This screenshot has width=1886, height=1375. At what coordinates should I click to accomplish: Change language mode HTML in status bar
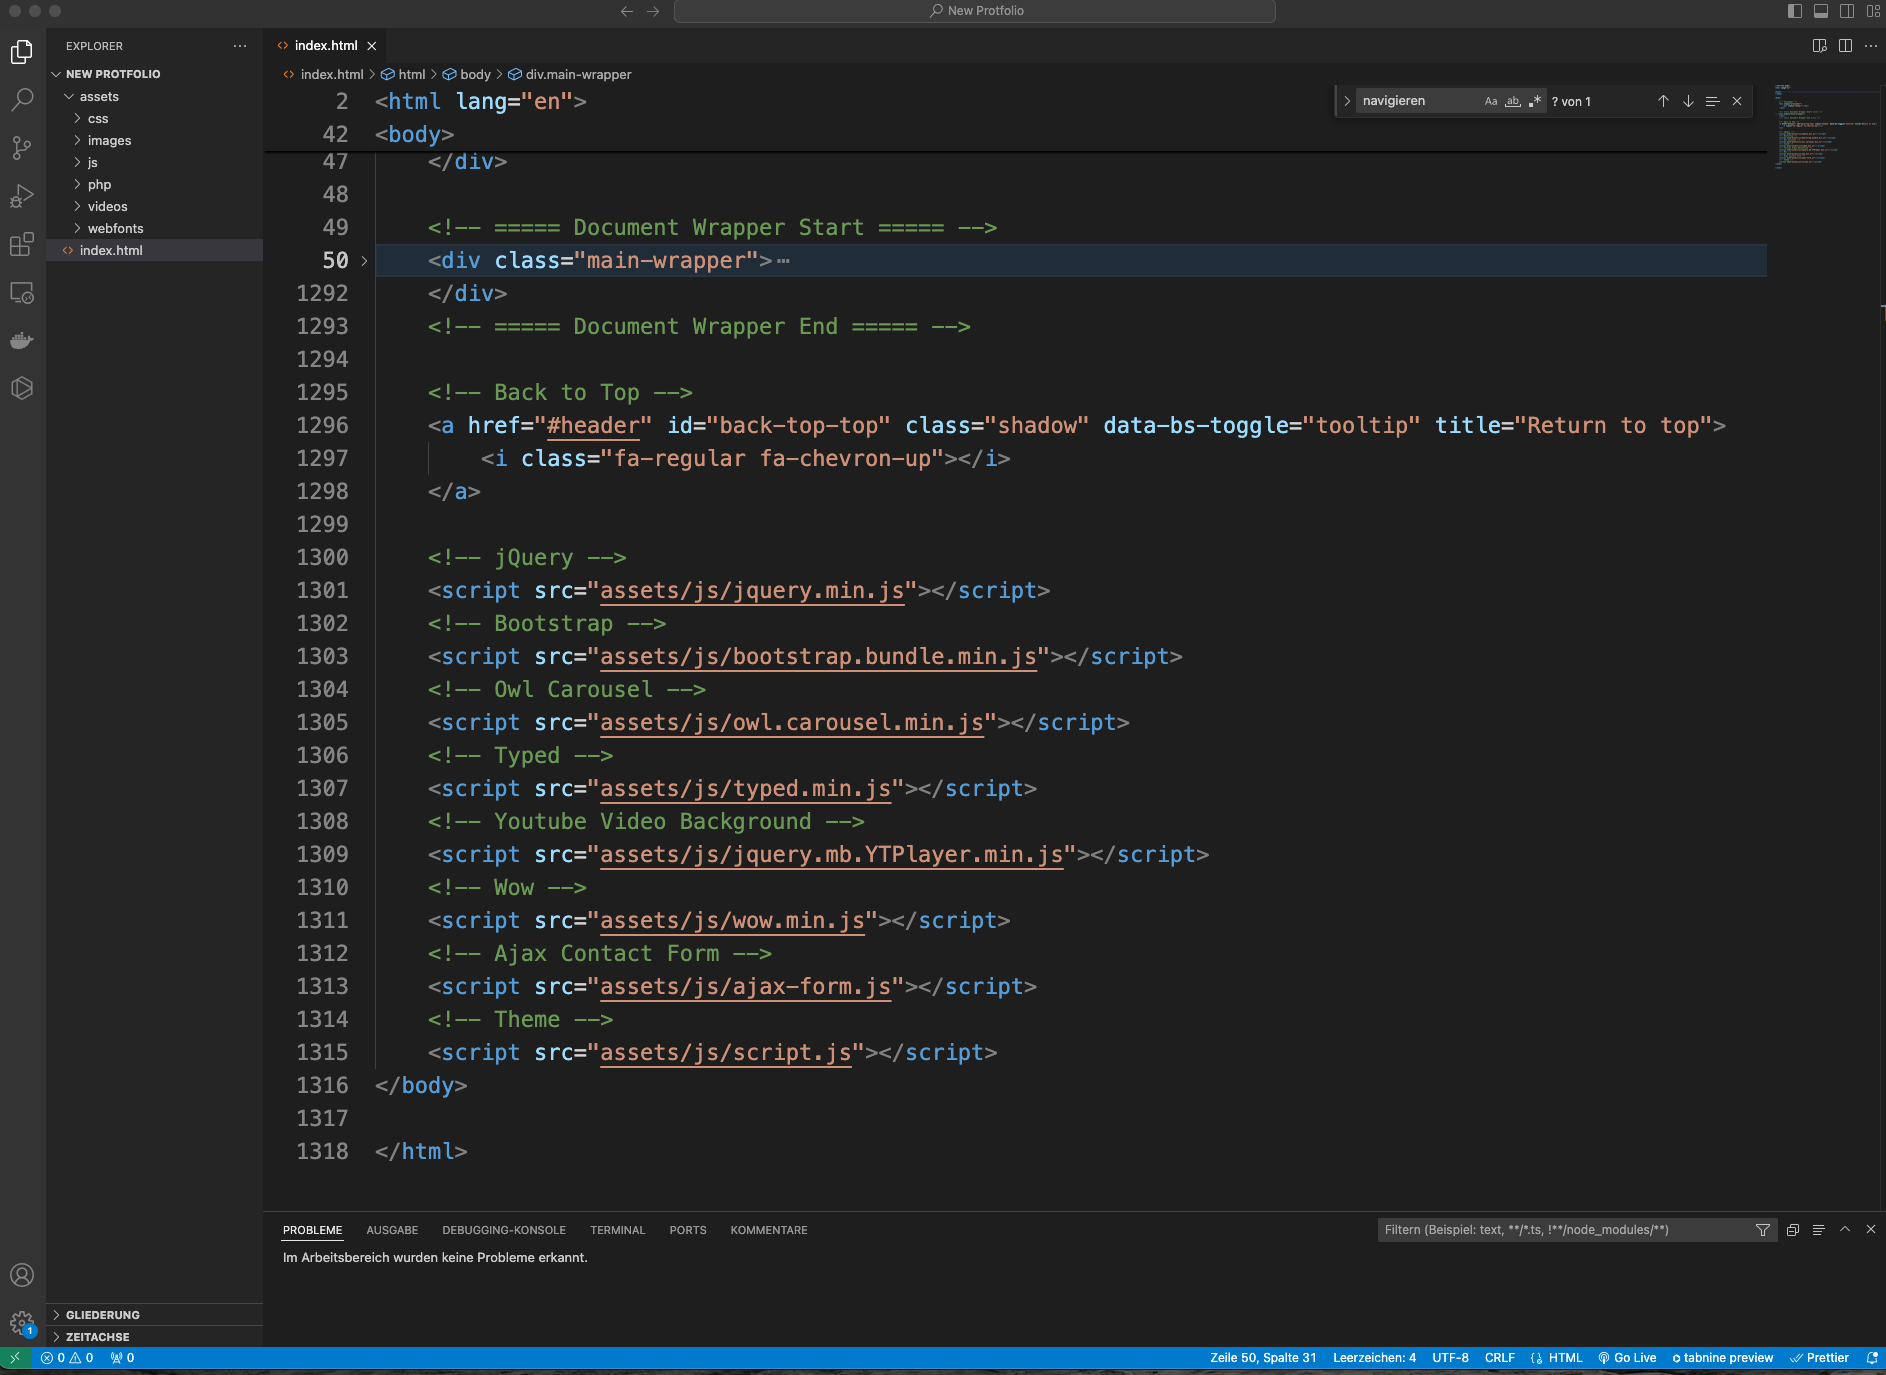(x=1566, y=1358)
